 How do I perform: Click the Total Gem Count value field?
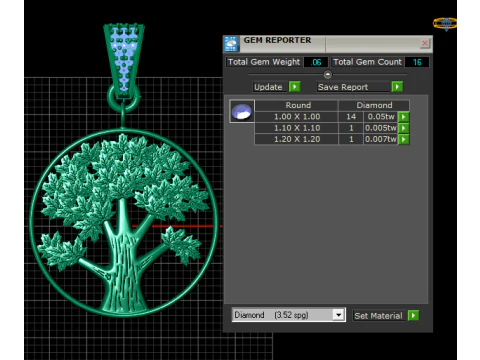417,62
